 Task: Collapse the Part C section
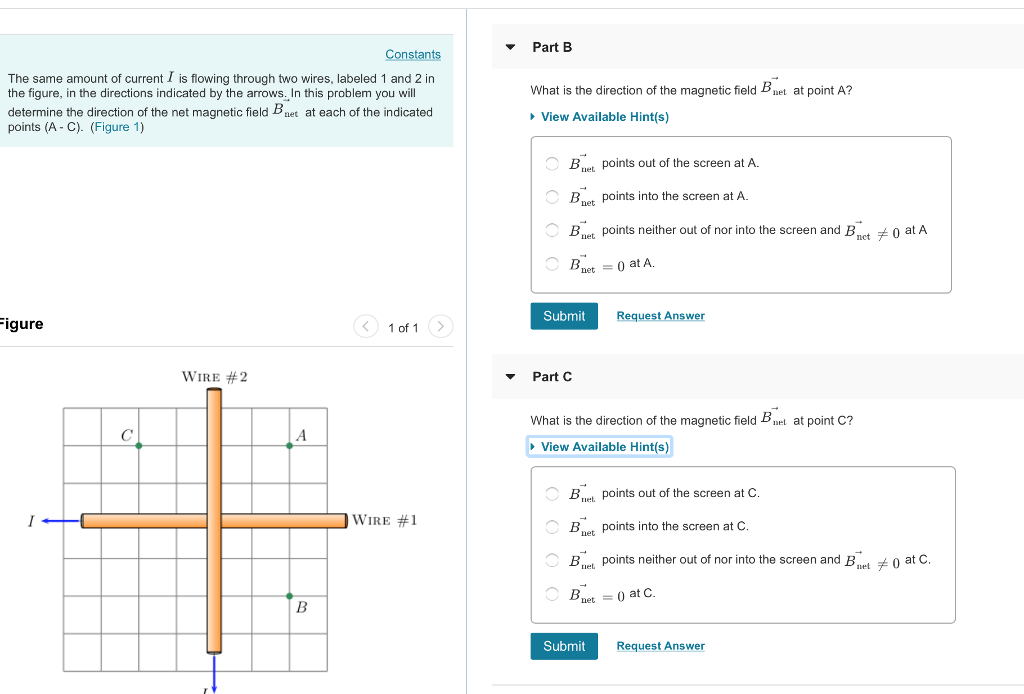point(509,376)
